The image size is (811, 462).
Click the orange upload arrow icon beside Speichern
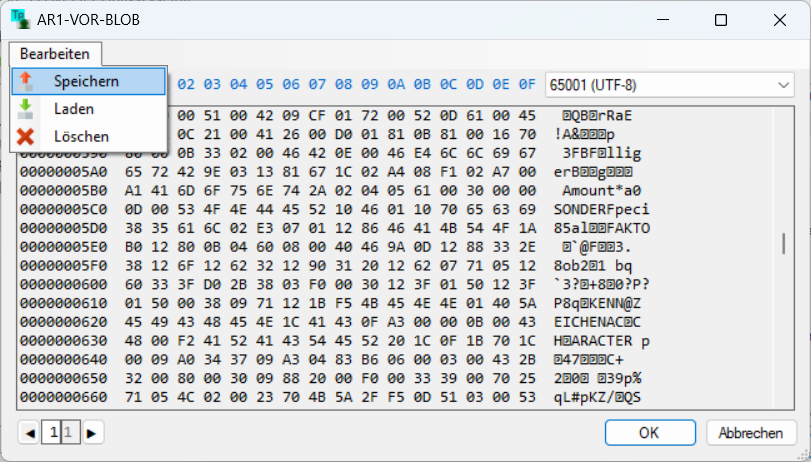(x=26, y=81)
